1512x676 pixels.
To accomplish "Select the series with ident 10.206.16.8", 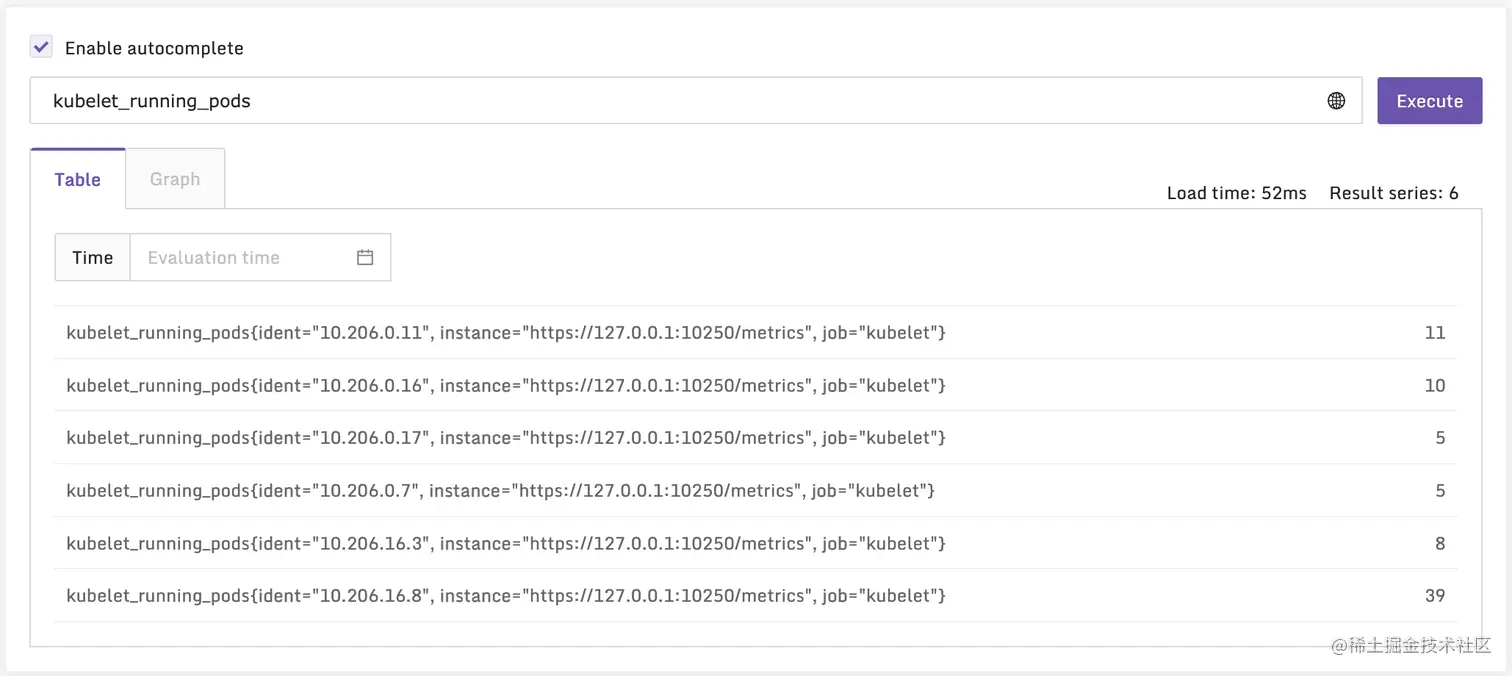I will (x=506, y=595).
